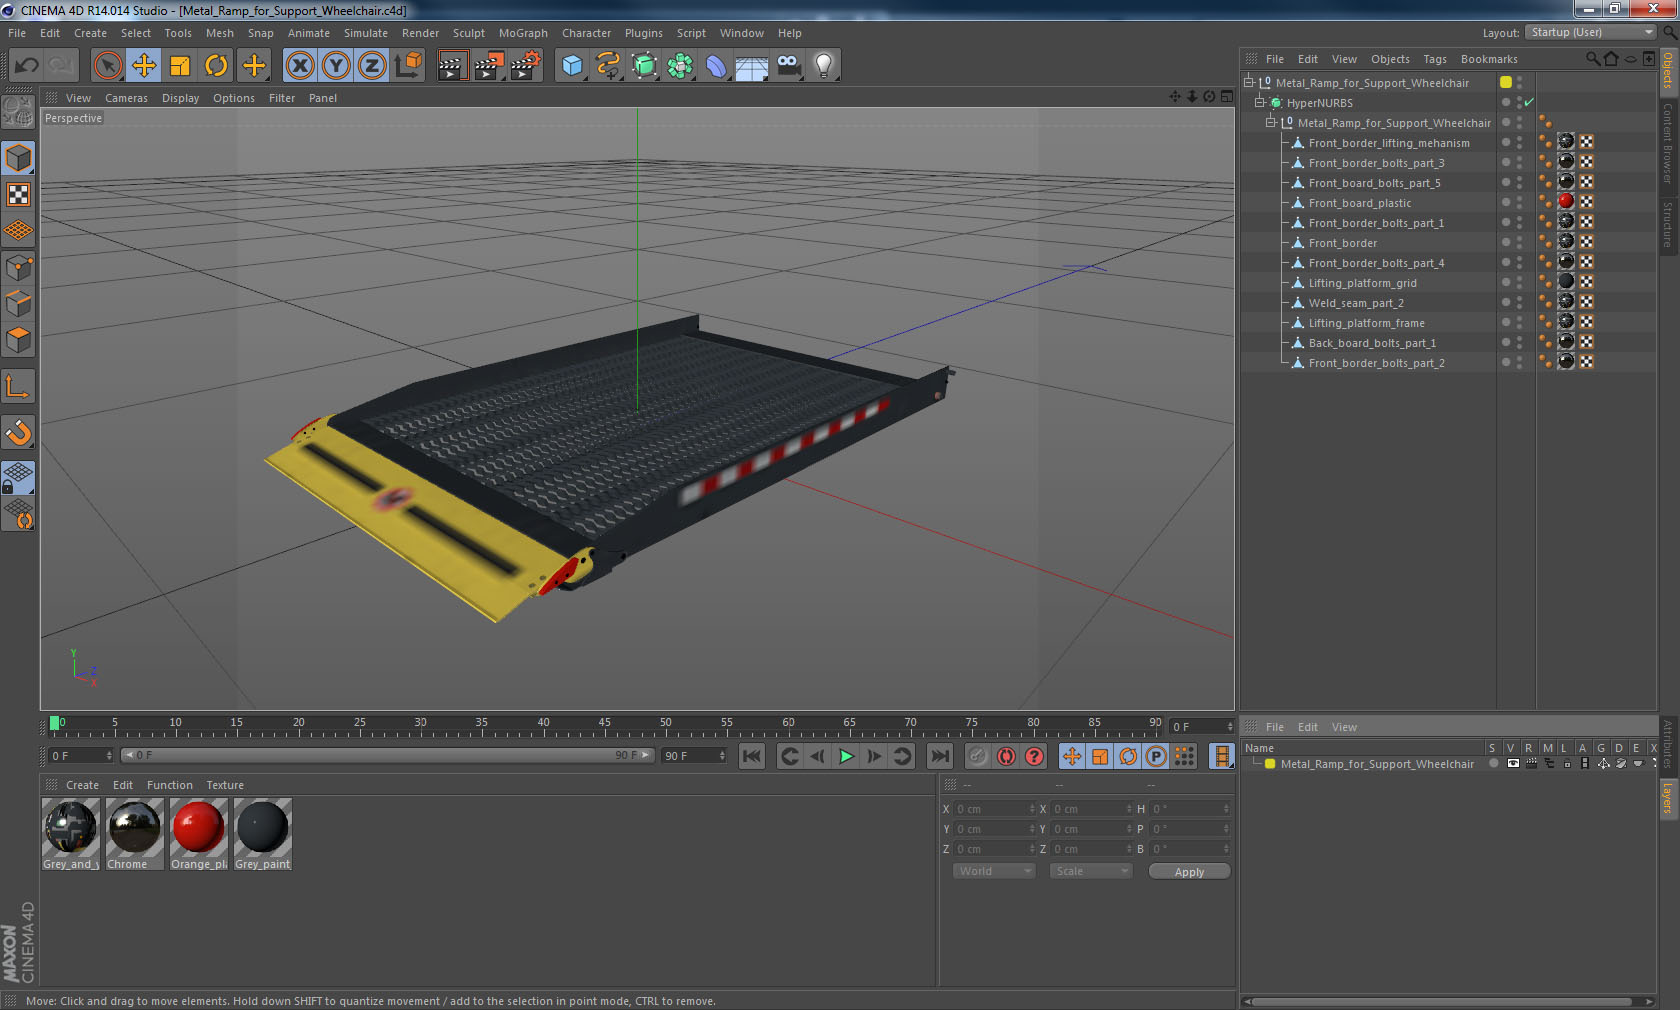Select the Orange_plastic red material swatch
Image resolution: width=1680 pixels, height=1010 pixels.
pos(198,834)
